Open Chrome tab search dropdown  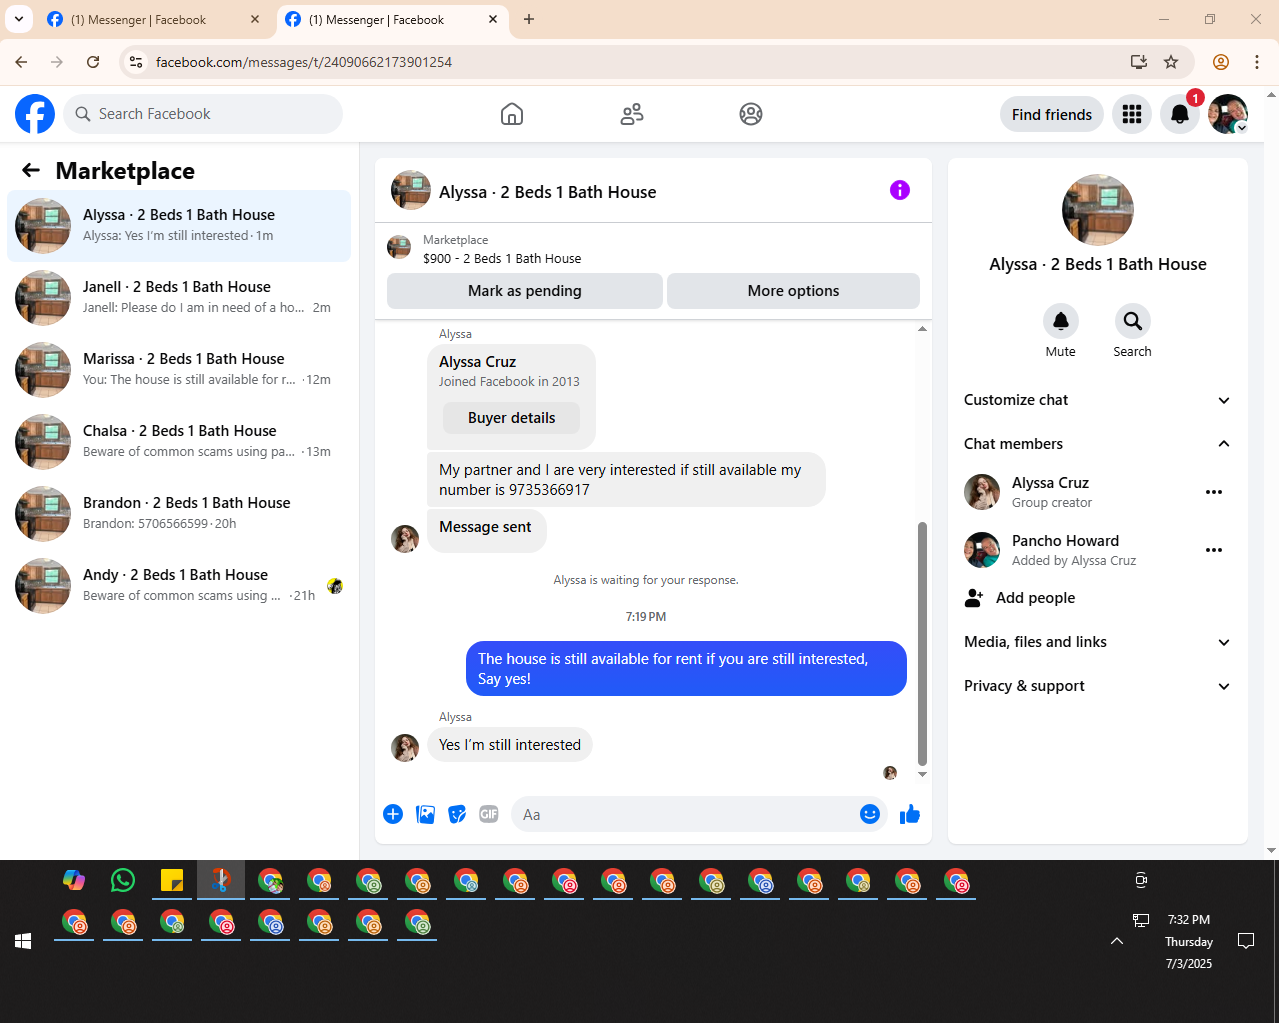click(x=19, y=19)
